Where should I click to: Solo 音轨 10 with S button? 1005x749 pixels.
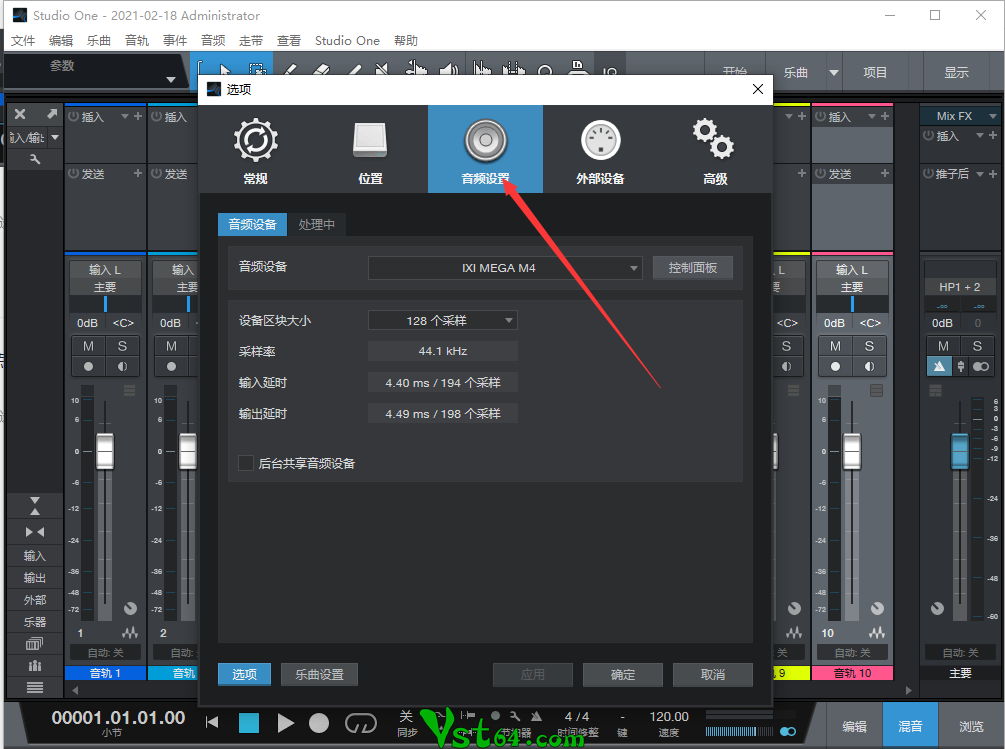coord(869,346)
